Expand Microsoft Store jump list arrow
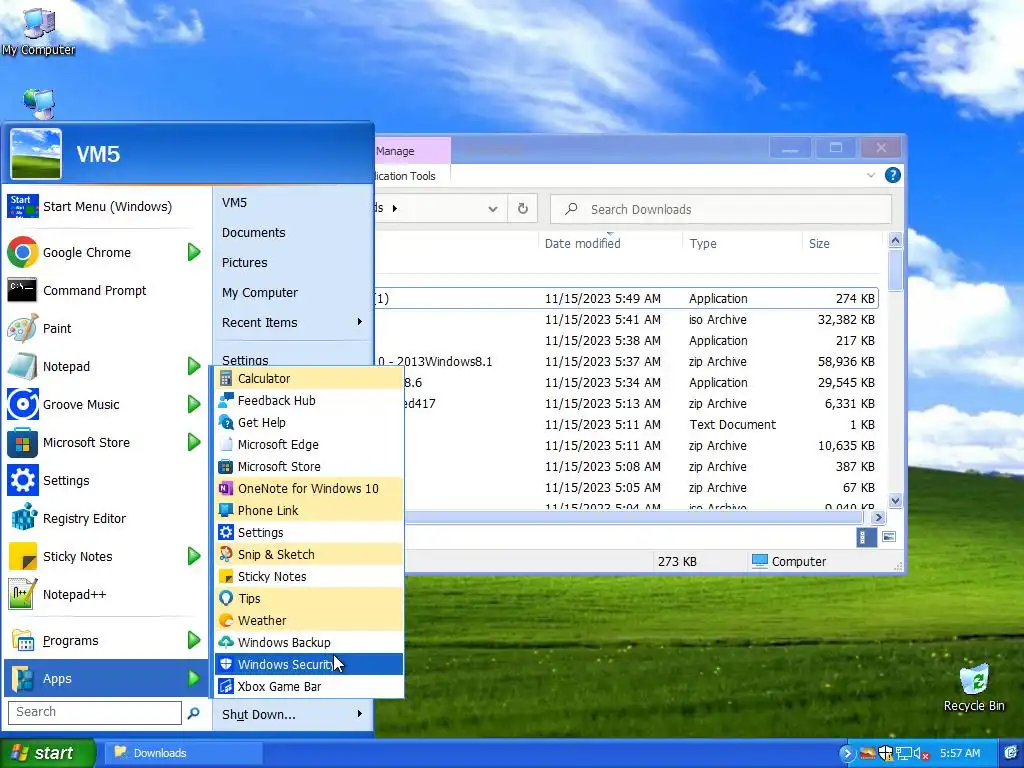The width and height of the screenshot is (1024, 768). (x=194, y=442)
